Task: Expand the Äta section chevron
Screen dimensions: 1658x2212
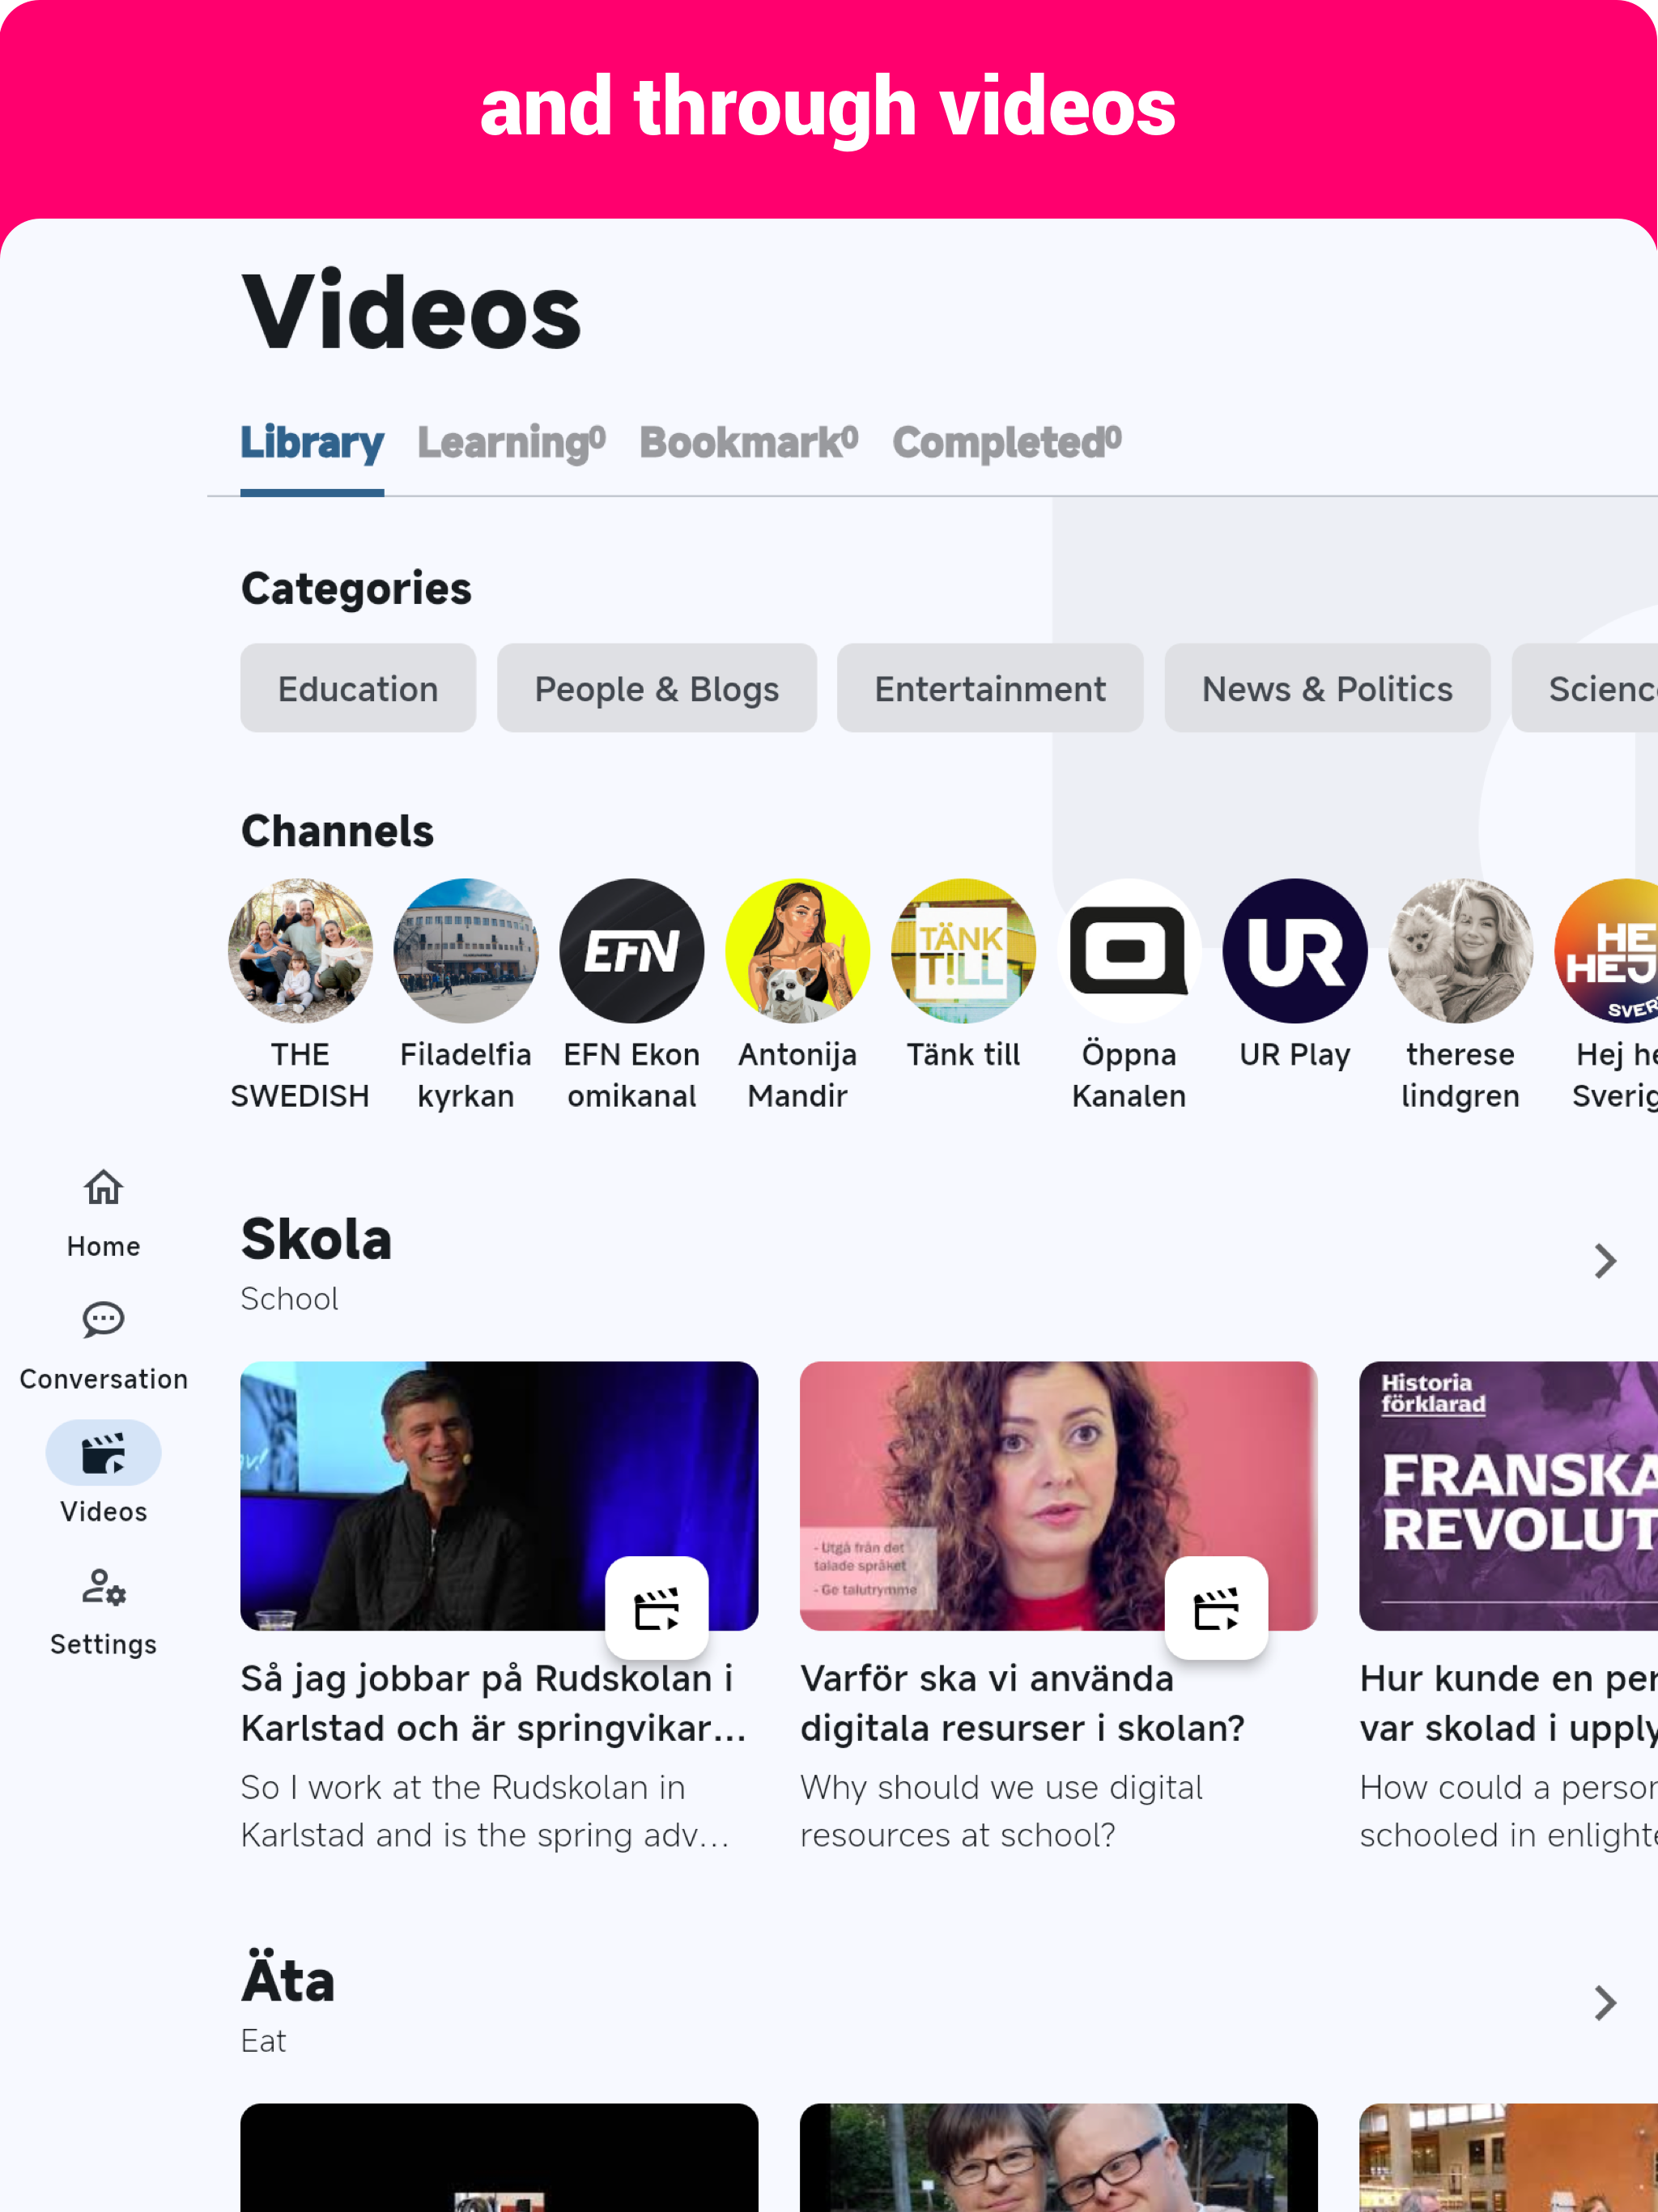Action: 1605,2003
